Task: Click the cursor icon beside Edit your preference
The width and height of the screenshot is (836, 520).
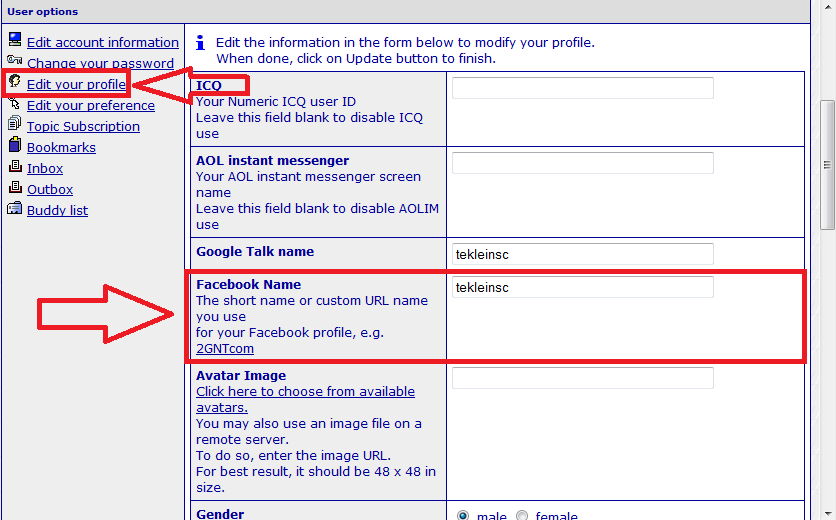Action: click(14, 103)
